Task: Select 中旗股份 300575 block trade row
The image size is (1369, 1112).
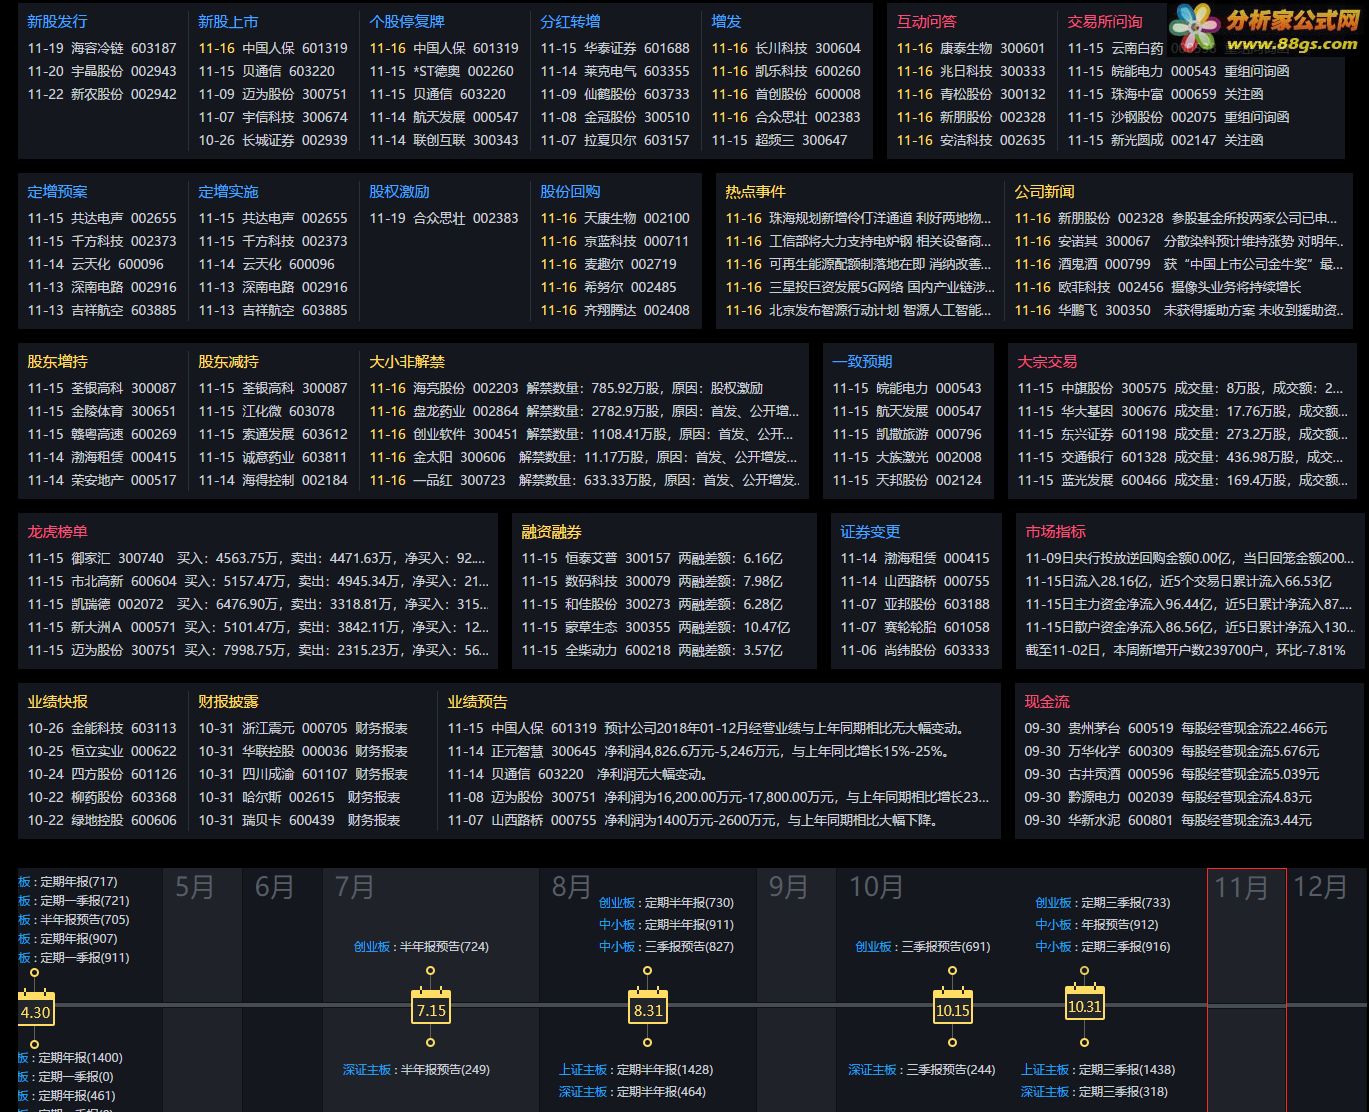Action: (x=1181, y=388)
